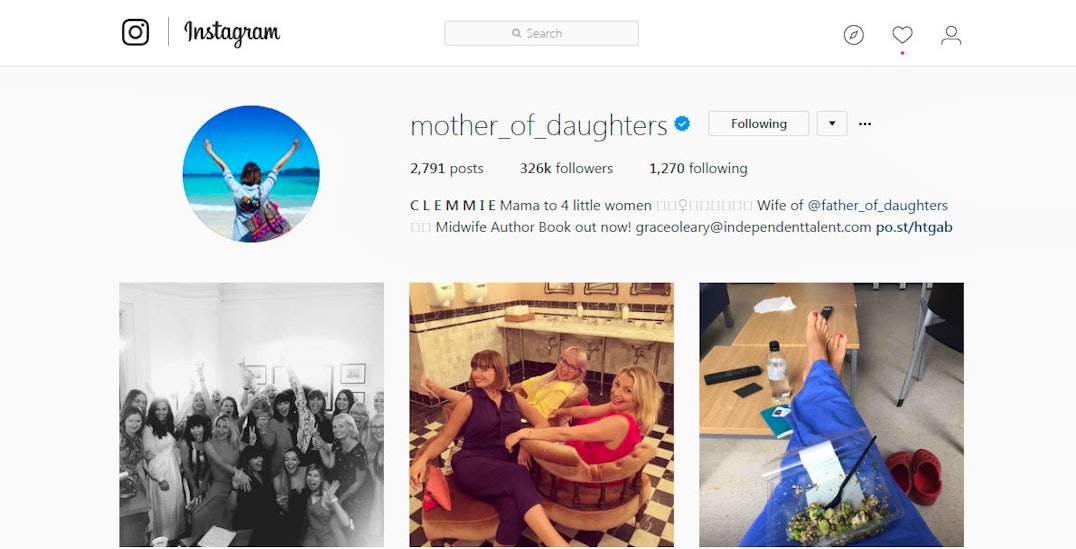
Task: Click the Instagram camera logo icon
Action: [135, 32]
